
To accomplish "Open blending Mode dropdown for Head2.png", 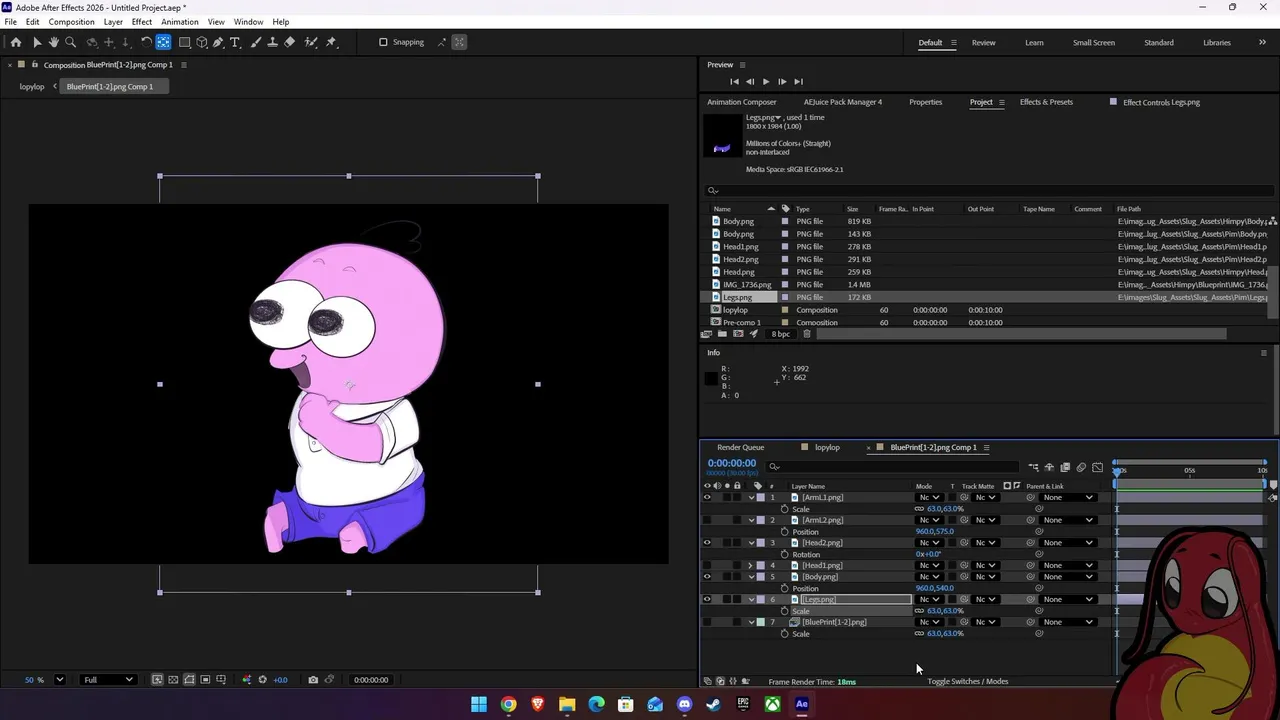I will coord(930,543).
